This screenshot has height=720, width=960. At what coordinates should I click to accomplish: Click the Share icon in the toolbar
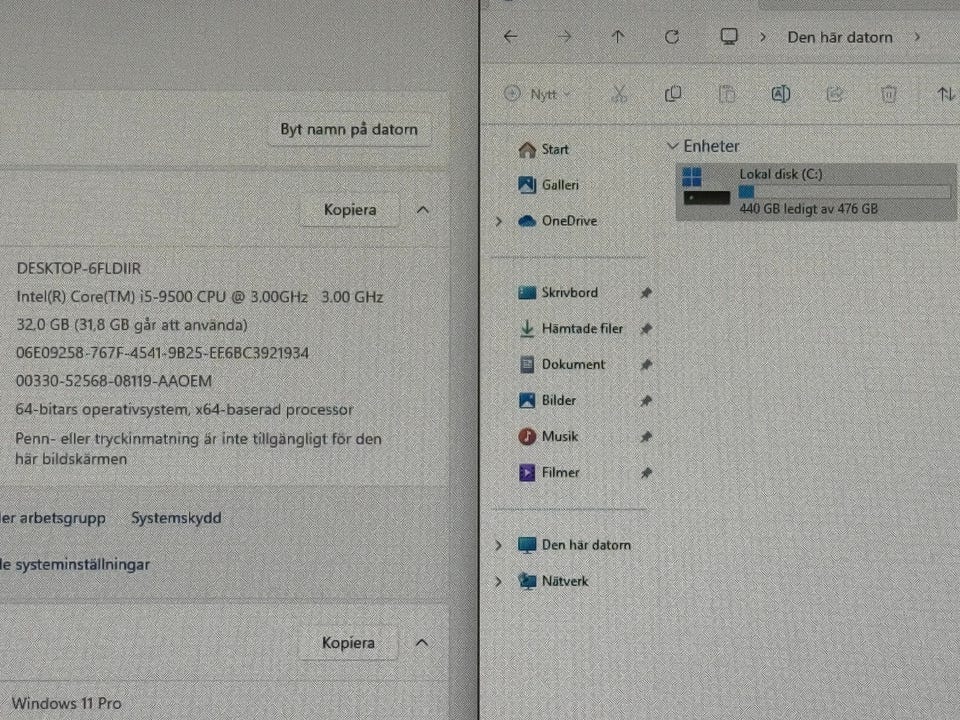click(835, 94)
